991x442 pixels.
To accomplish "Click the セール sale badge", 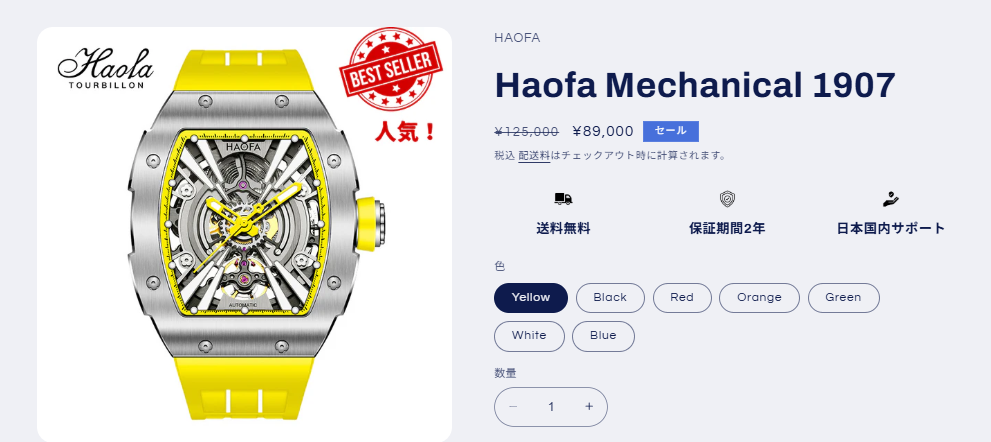I will [671, 131].
